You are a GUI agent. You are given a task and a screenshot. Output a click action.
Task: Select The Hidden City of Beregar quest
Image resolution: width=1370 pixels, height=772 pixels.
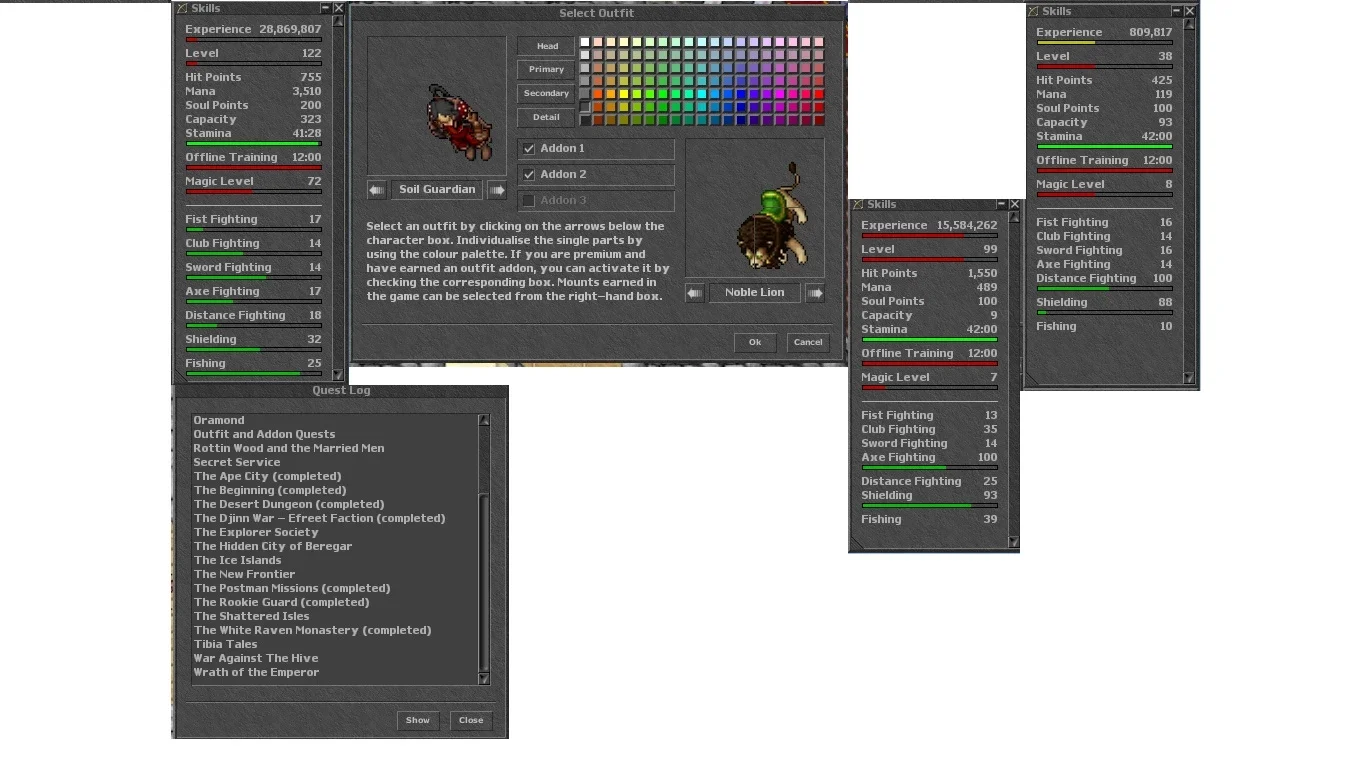273,546
